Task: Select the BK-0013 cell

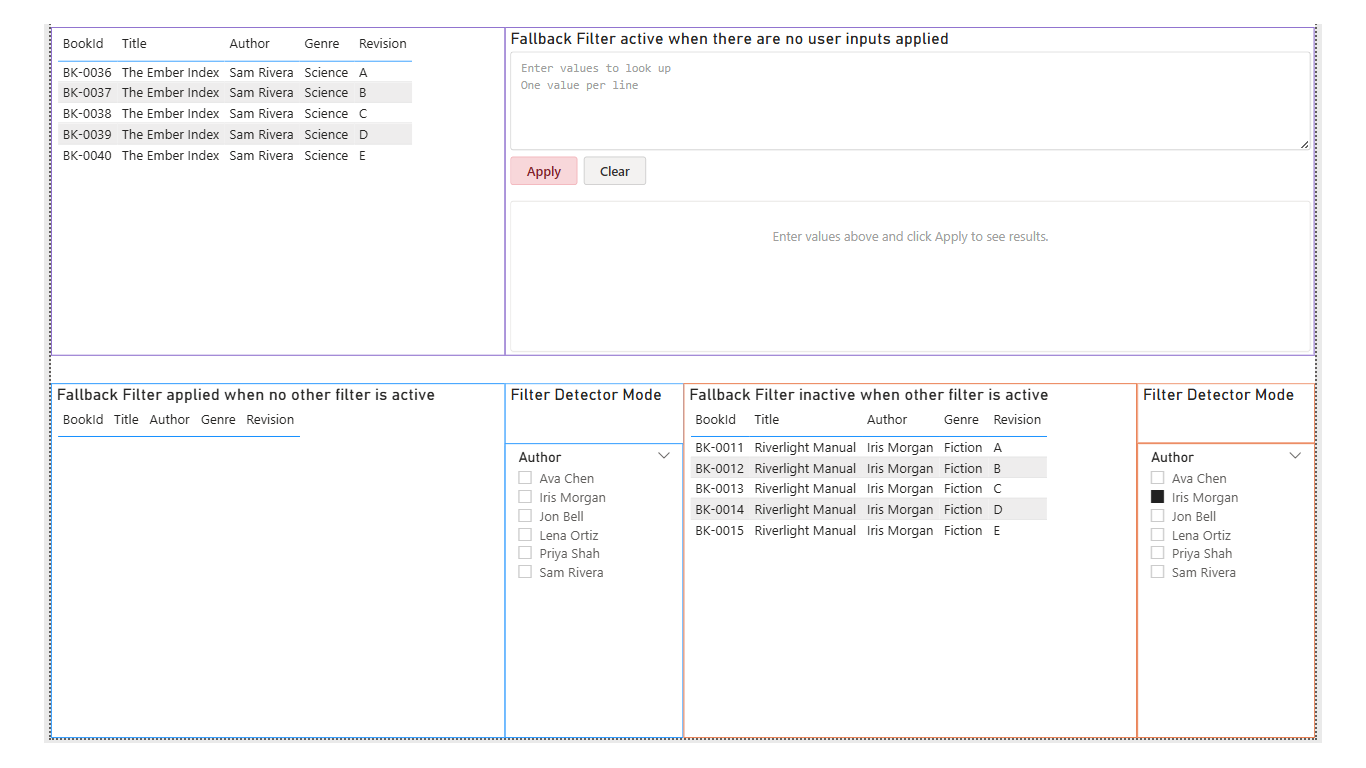Action: [720, 489]
